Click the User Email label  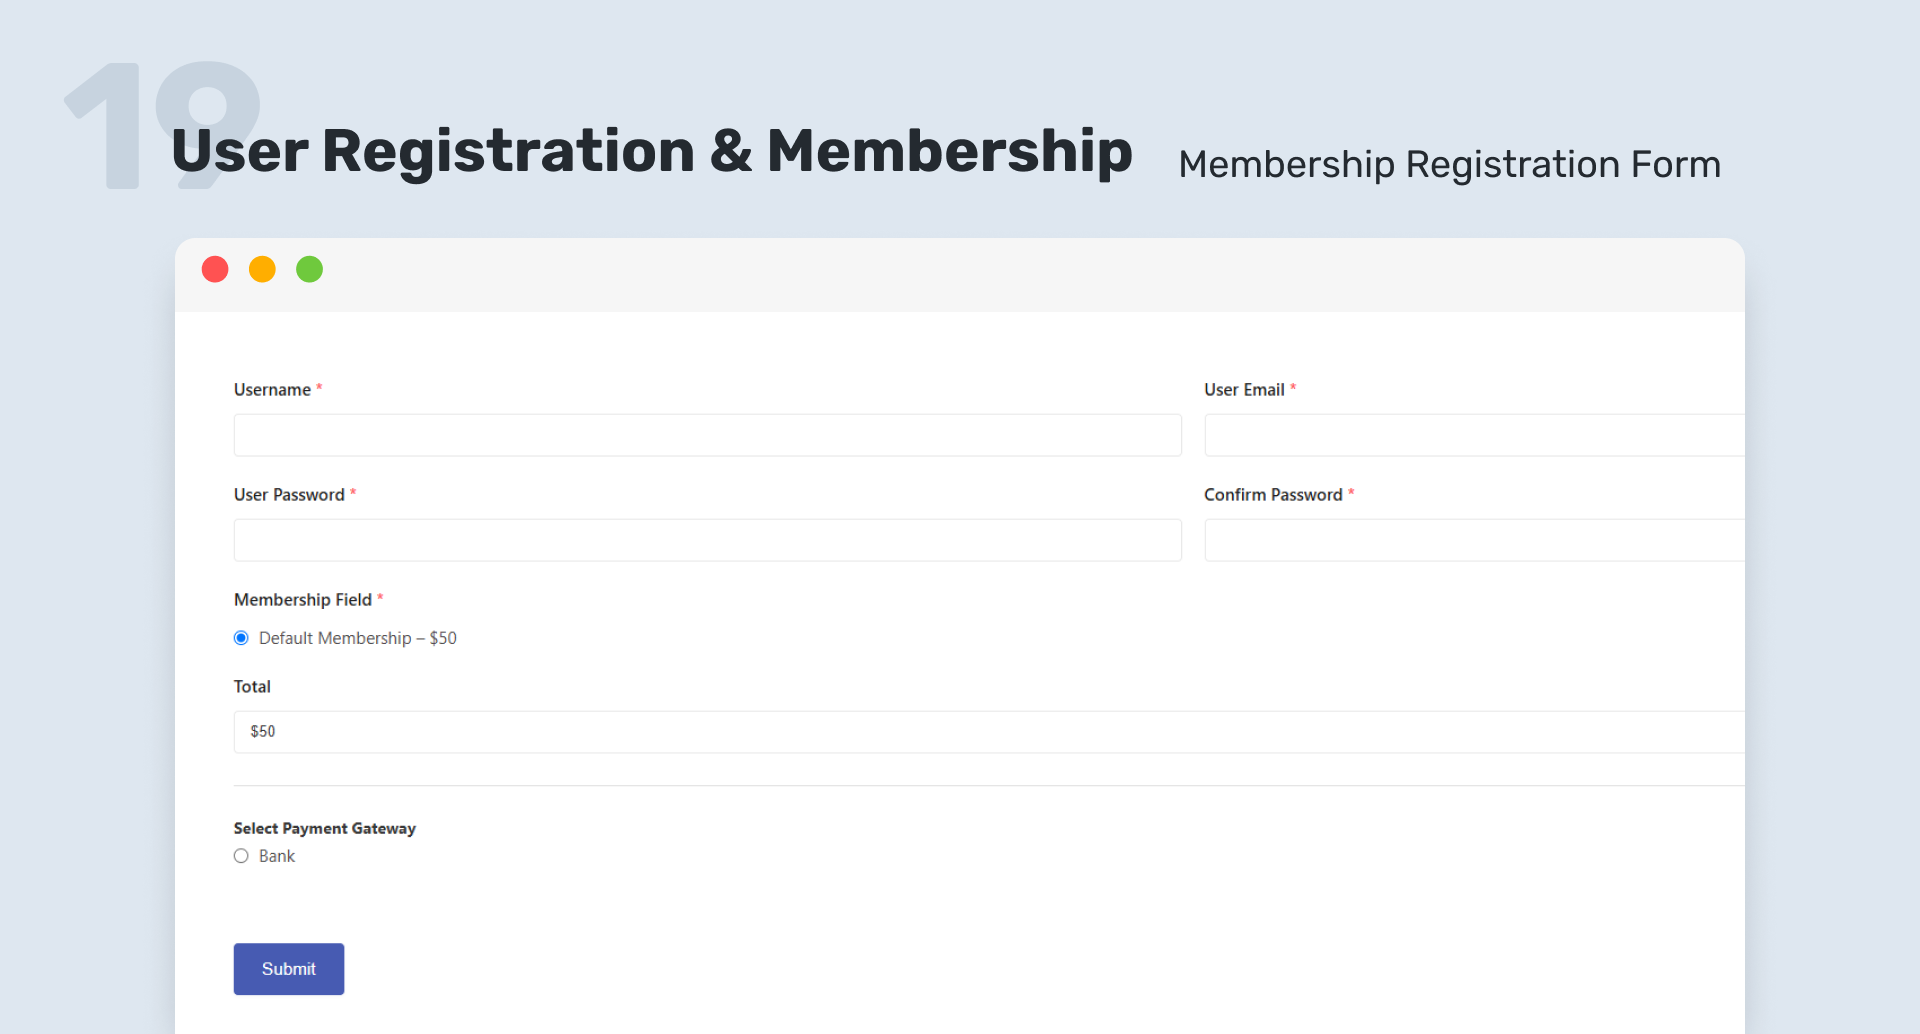coord(1244,390)
